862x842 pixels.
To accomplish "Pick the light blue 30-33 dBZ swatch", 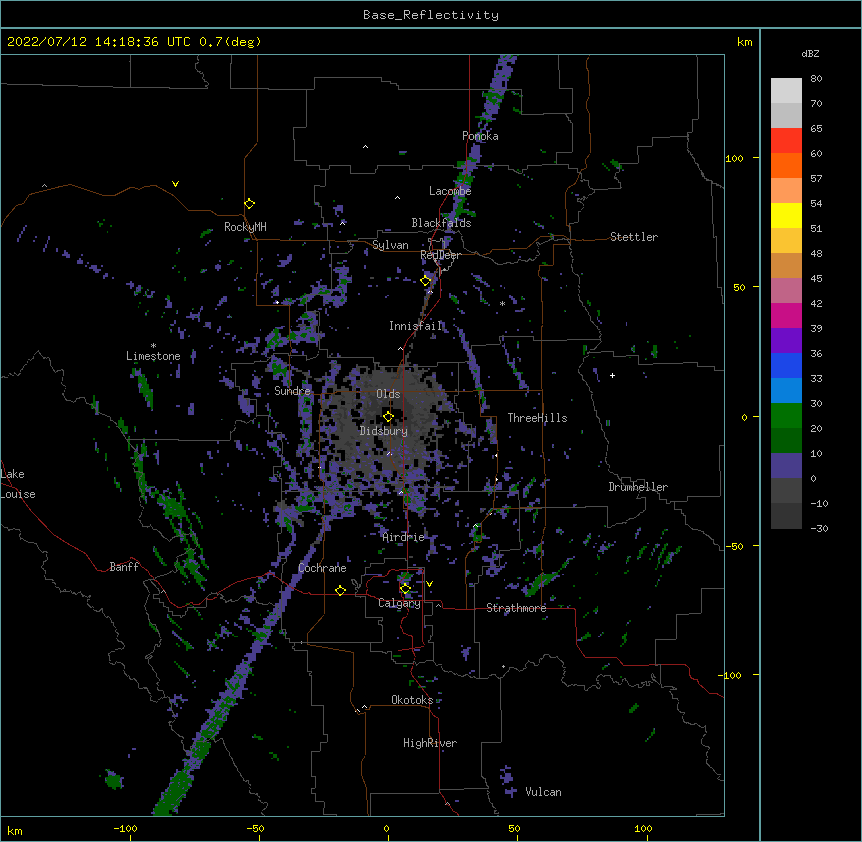I will point(786,390).
